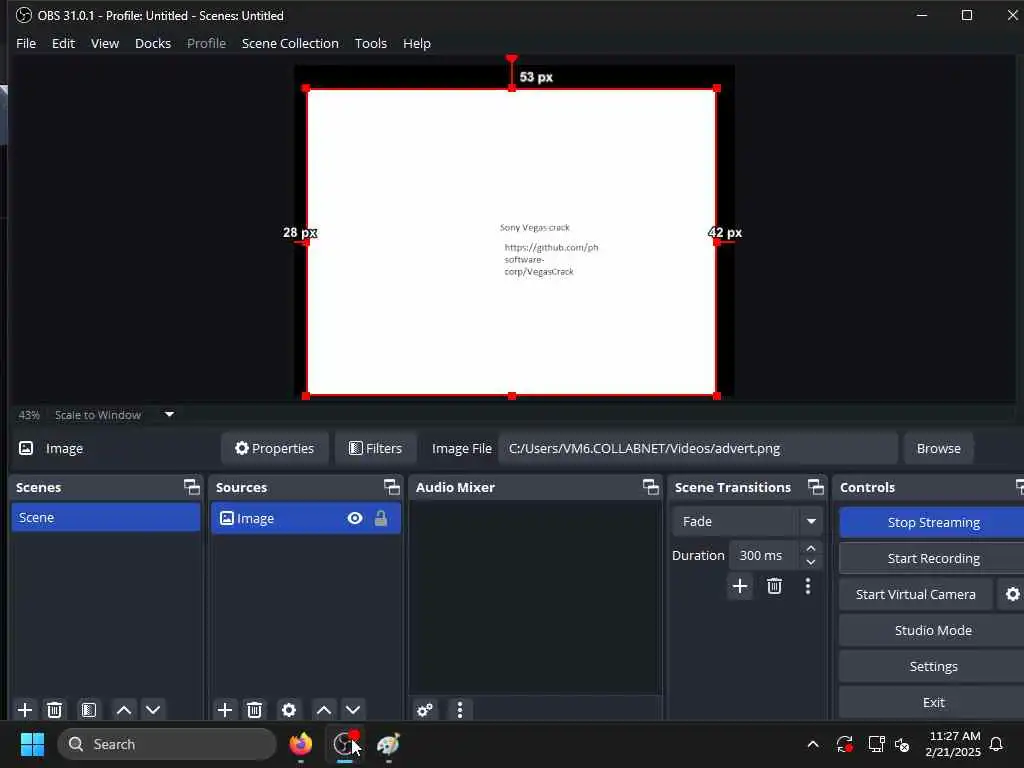This screenshot has width=1024, height=768.
Task: Move scene up with arrow icon
Action: (x=123, y=709)
